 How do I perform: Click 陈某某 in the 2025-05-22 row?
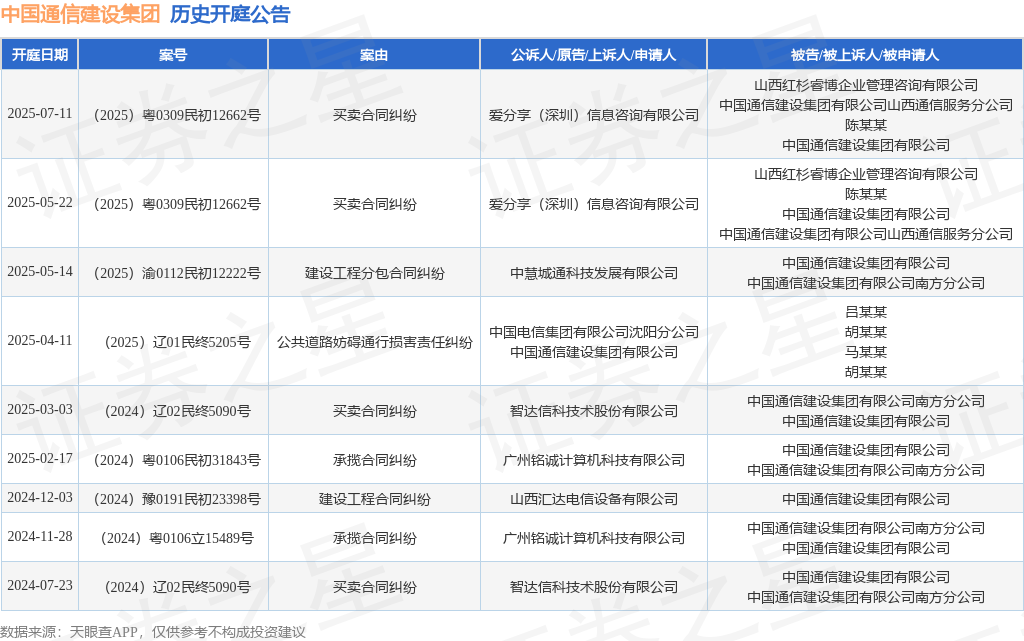[x=866, y=195]
